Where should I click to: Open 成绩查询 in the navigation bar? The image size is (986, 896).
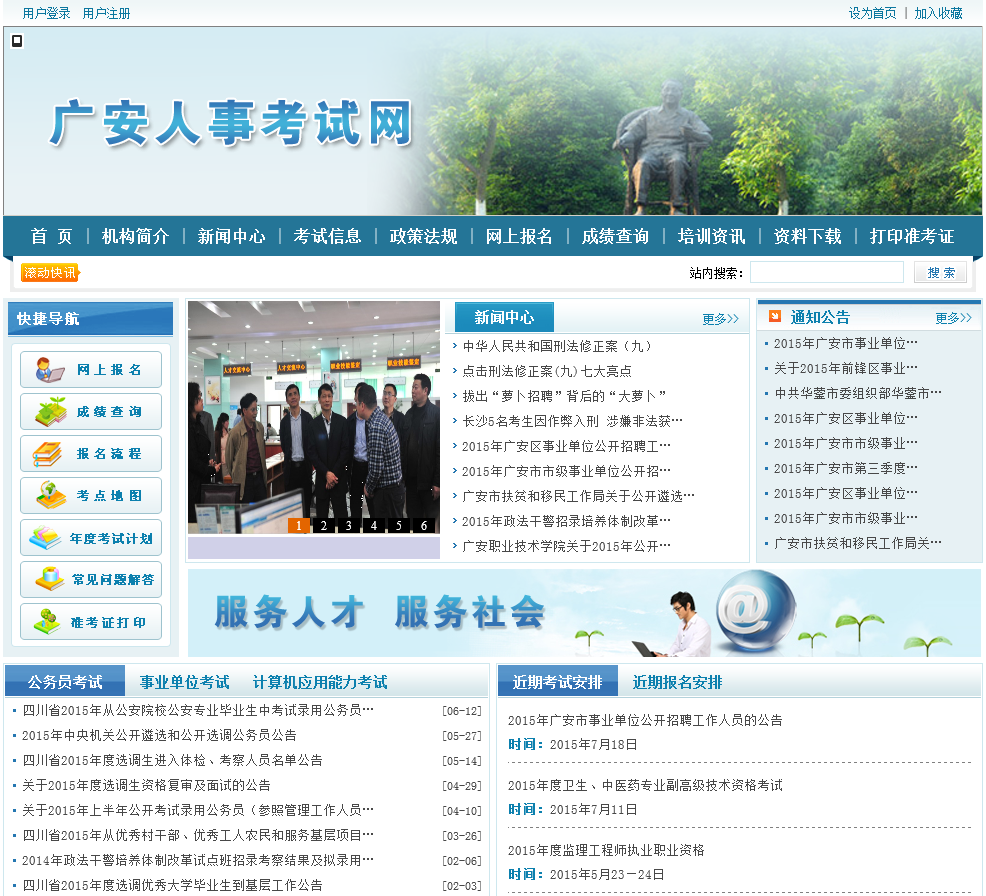point(615,236)
